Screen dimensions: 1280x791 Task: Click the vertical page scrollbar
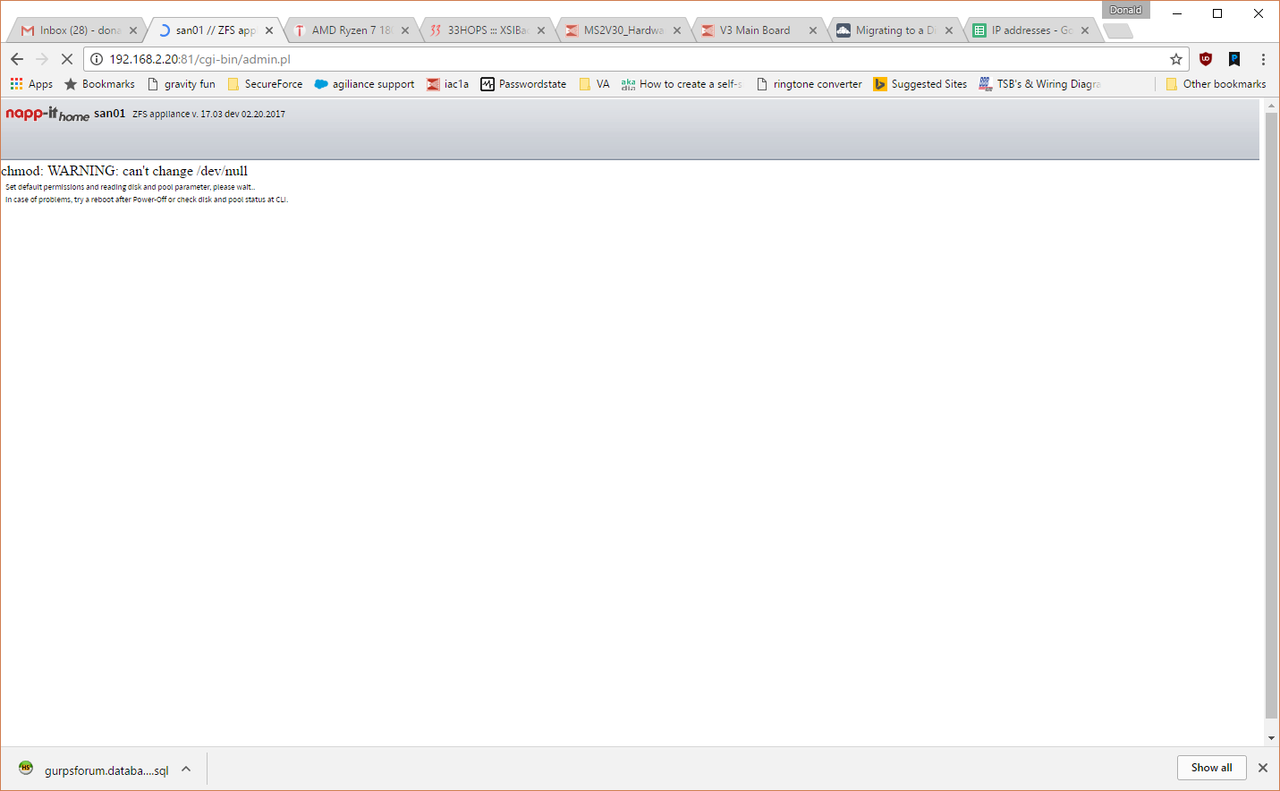click(1271, 420)
